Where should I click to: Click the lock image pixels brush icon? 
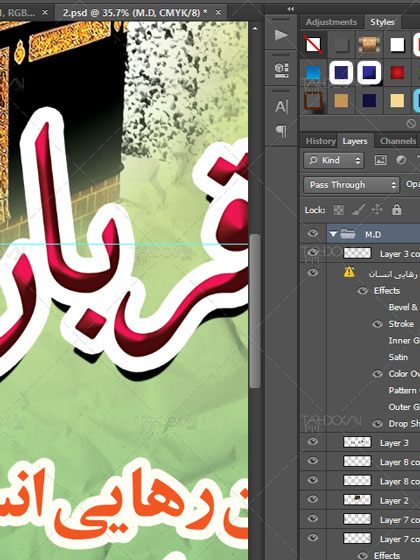tap(358, 210)
